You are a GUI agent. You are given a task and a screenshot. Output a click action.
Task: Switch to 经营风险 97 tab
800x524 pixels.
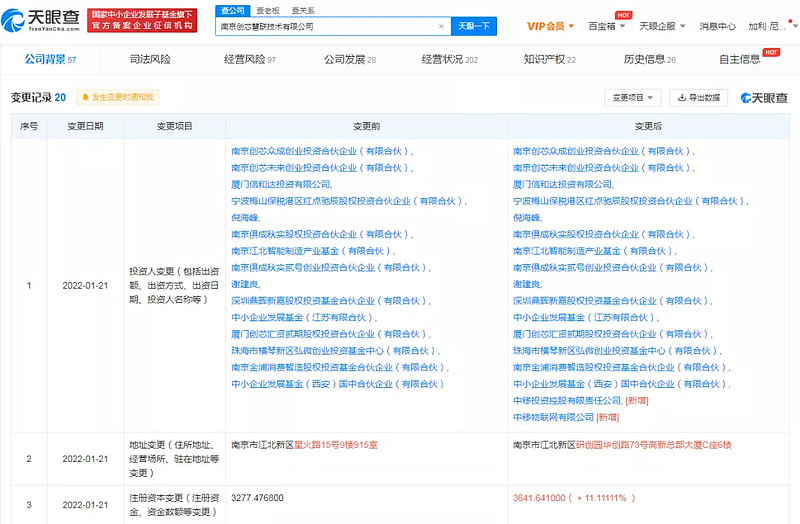pyautogui.click(x=250, y=59)
